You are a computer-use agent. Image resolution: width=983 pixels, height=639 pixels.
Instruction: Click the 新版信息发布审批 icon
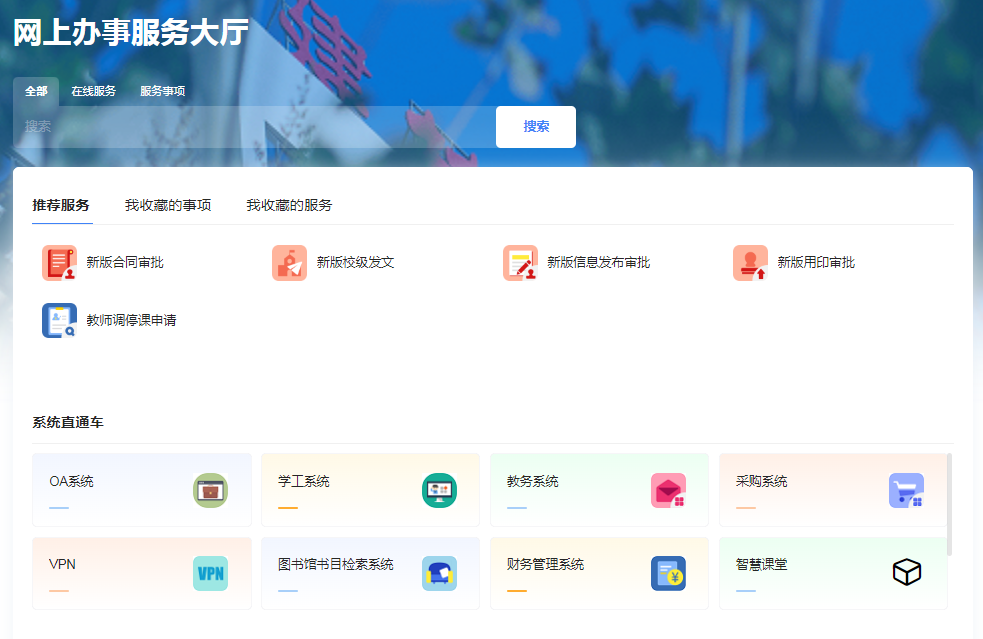click(x=520, y=263)
